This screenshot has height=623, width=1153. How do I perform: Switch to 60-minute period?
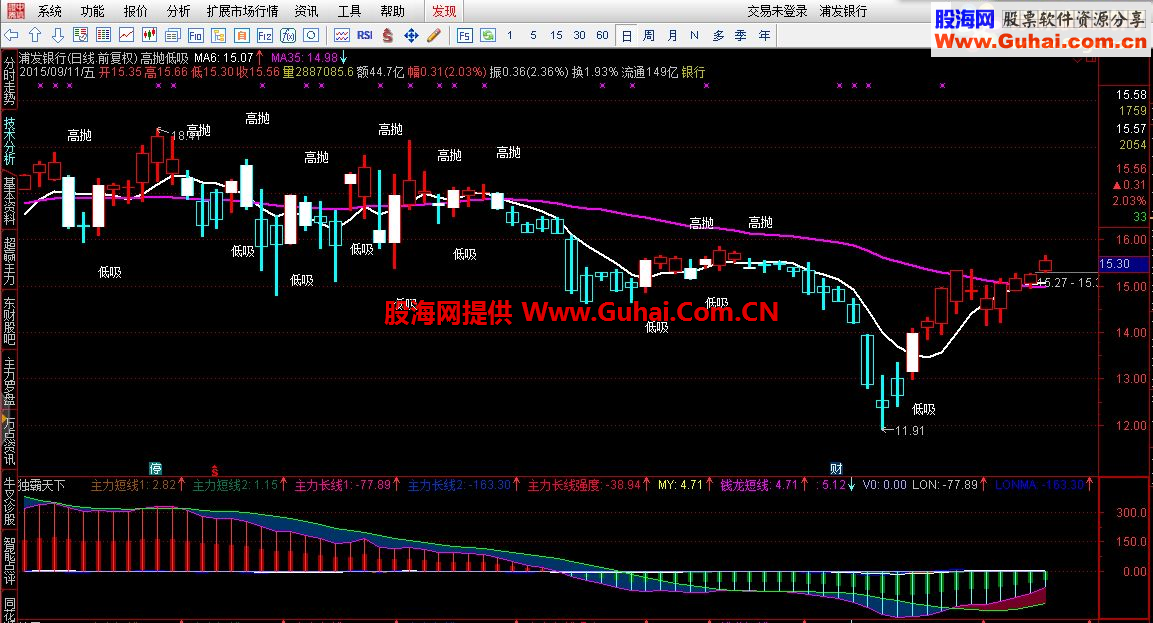click(602, 35)
